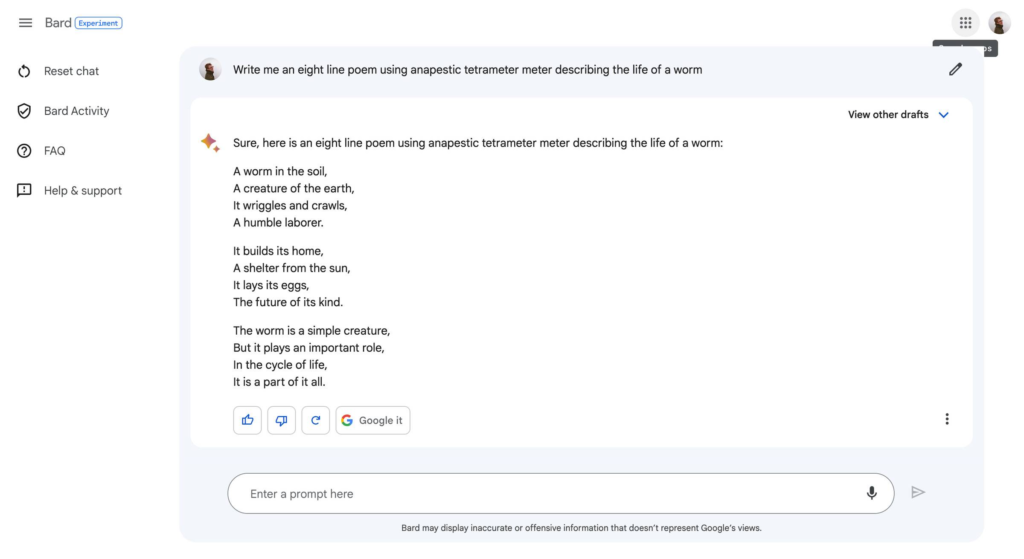Click the Bard sparkle icon

pyautogui.click(x=210, y=142)
